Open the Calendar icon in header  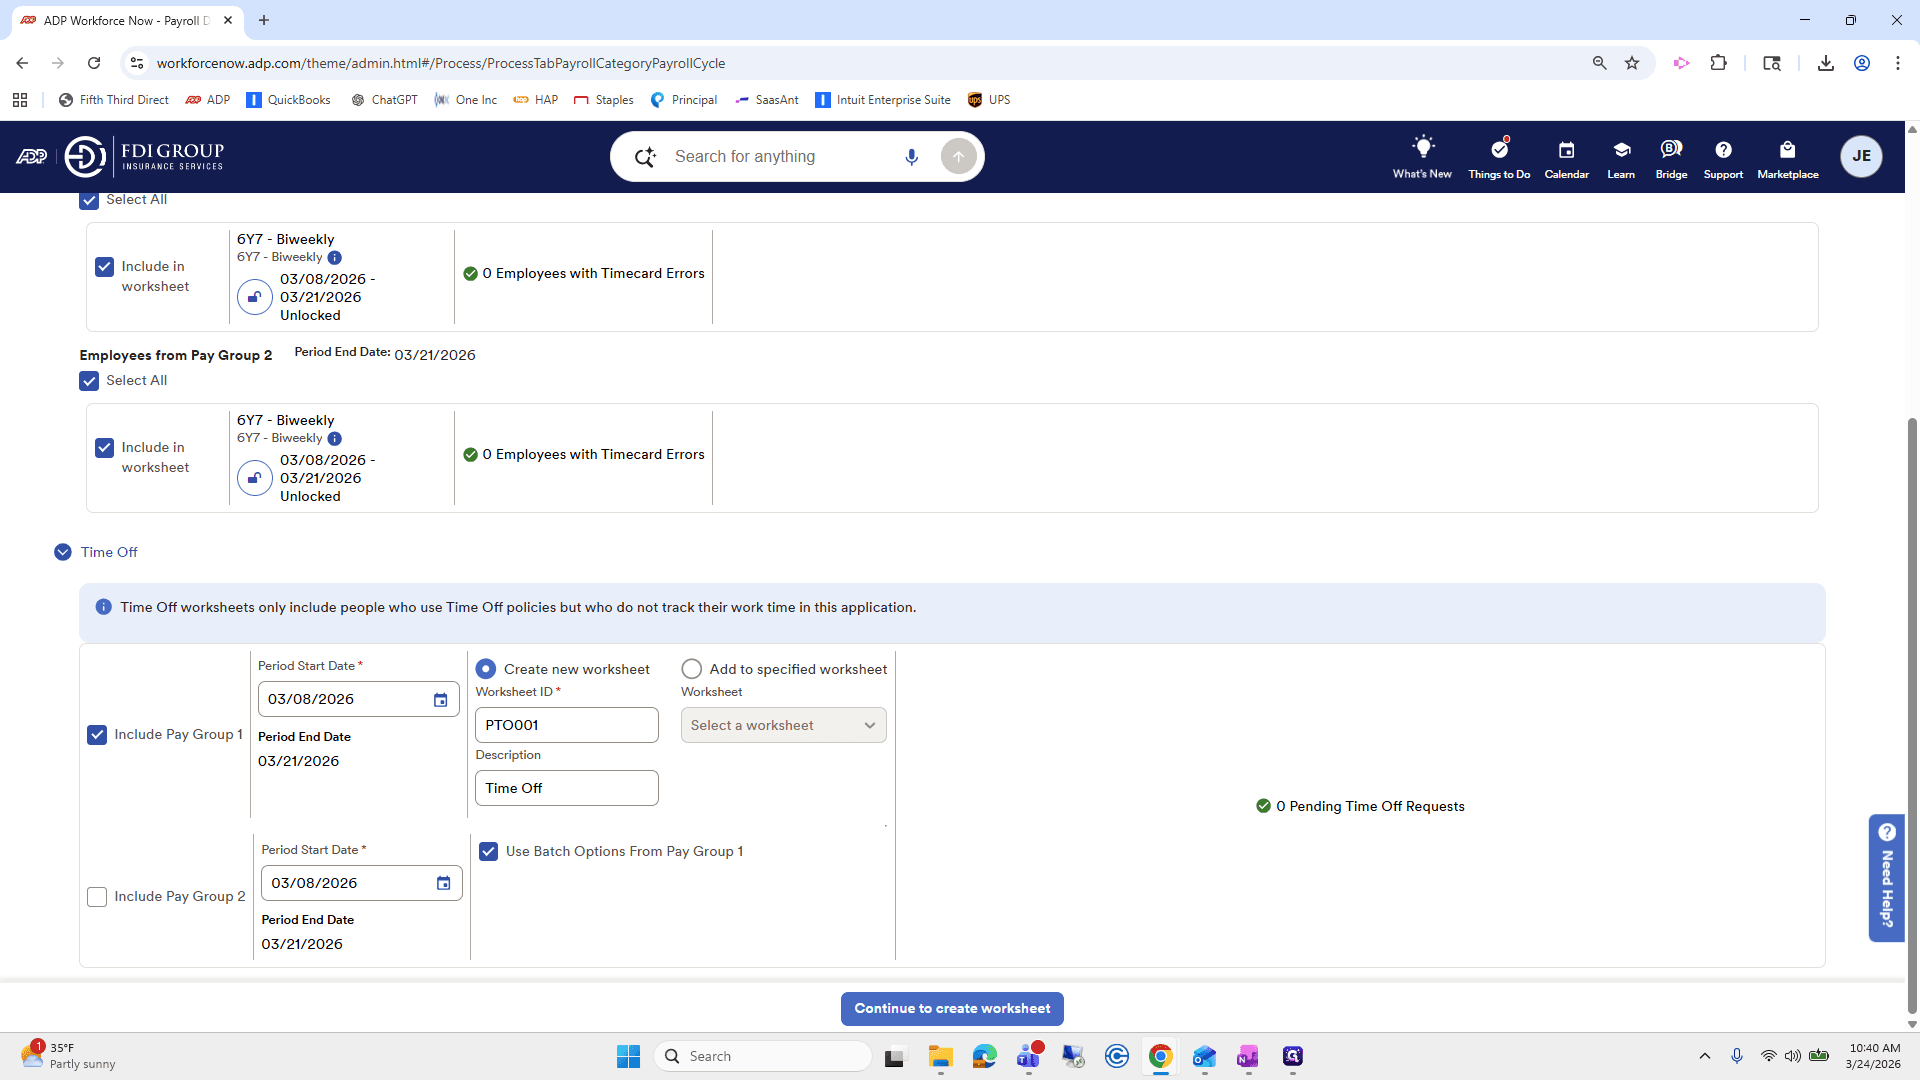(x=1566, y=157)
